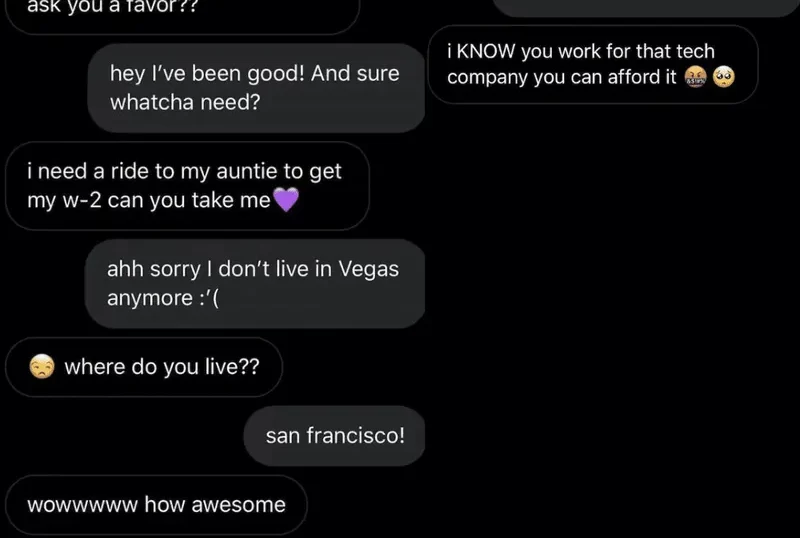Click the "hey I've been good!" reply bubble
The height and width of the screenshot is (538, 800).
tap(256, 88)
